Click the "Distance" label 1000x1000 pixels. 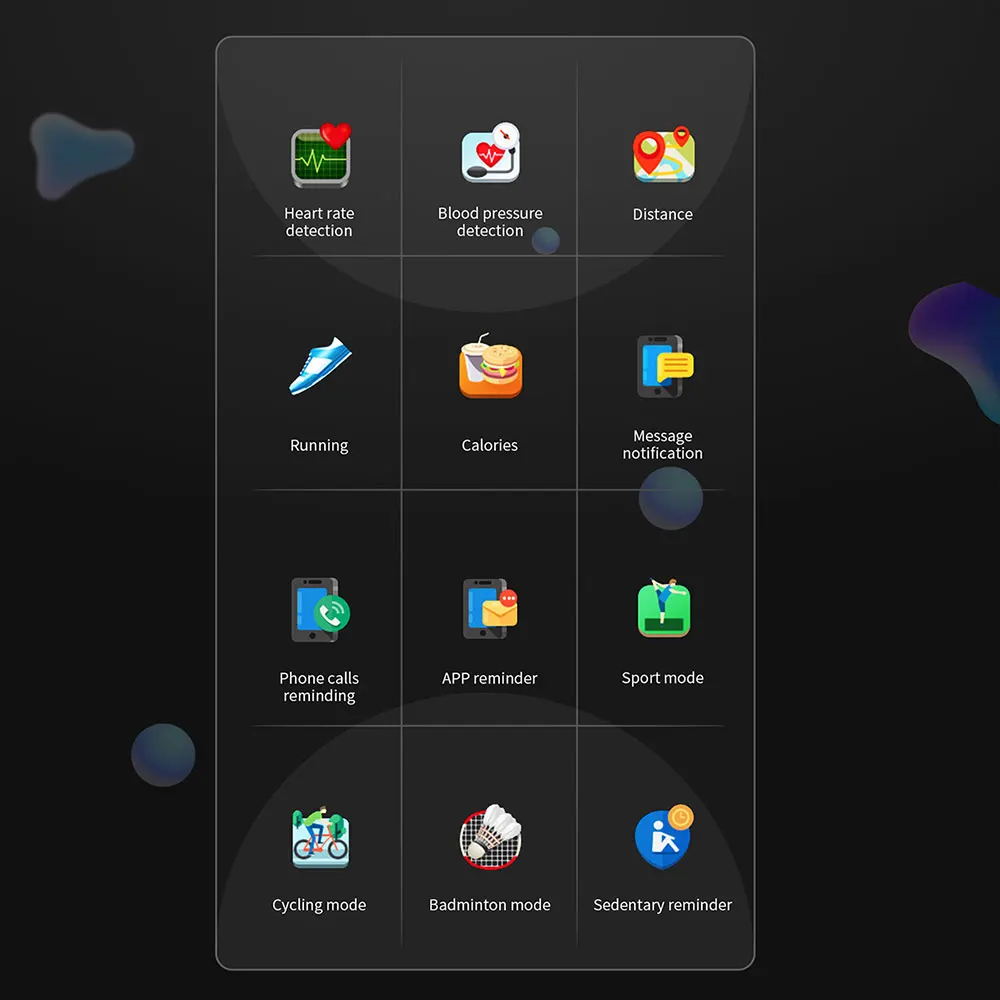coord(663,214)
